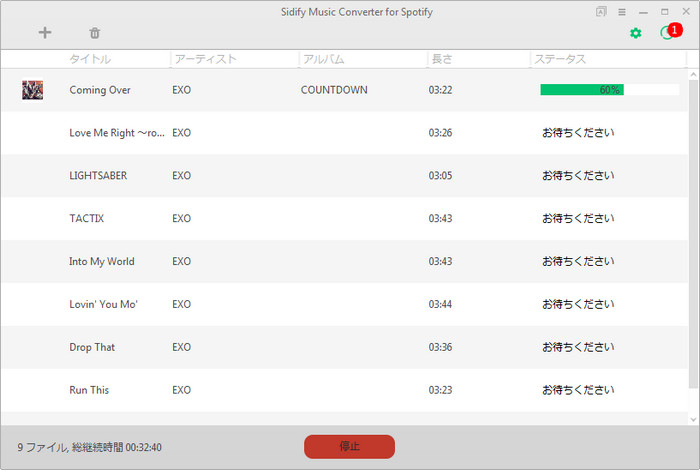Click the 03:36 duration of Drop That
This screenshot has height=470, width=700.
pyautogui.click(x=440, y=347)
